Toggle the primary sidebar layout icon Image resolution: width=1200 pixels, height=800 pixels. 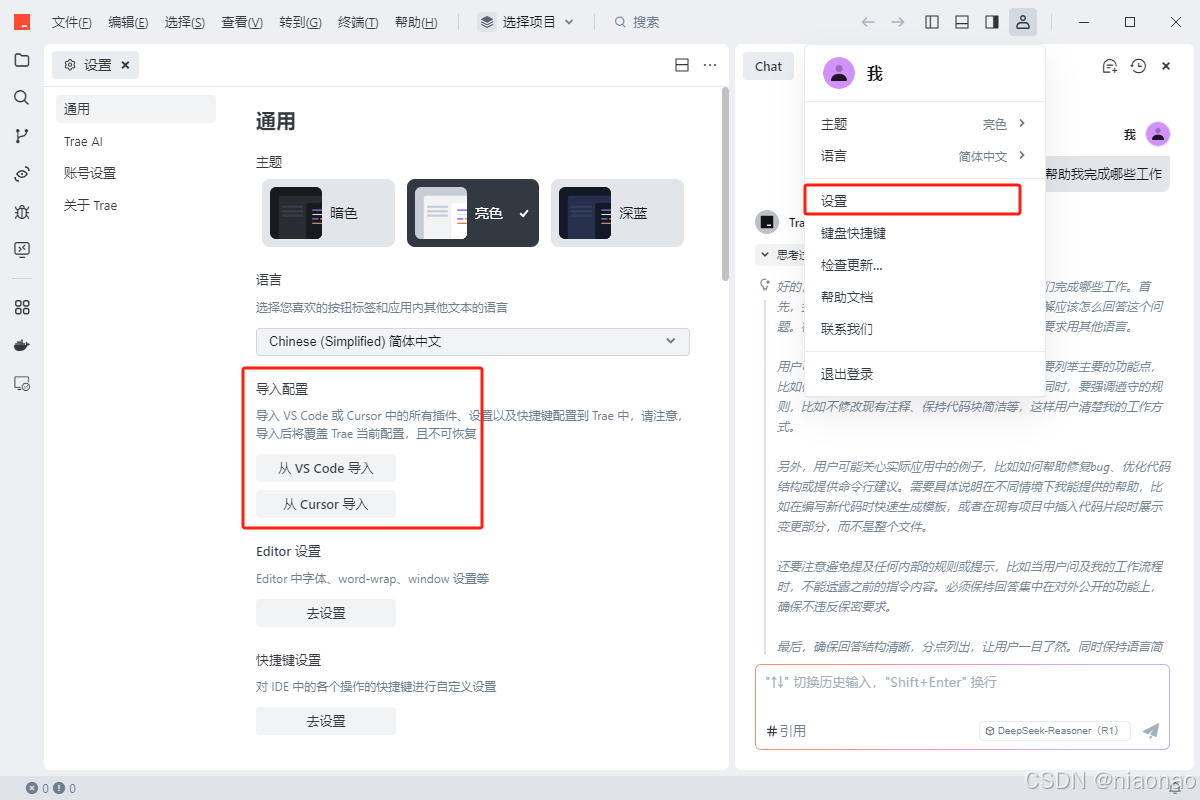[932, 22]
